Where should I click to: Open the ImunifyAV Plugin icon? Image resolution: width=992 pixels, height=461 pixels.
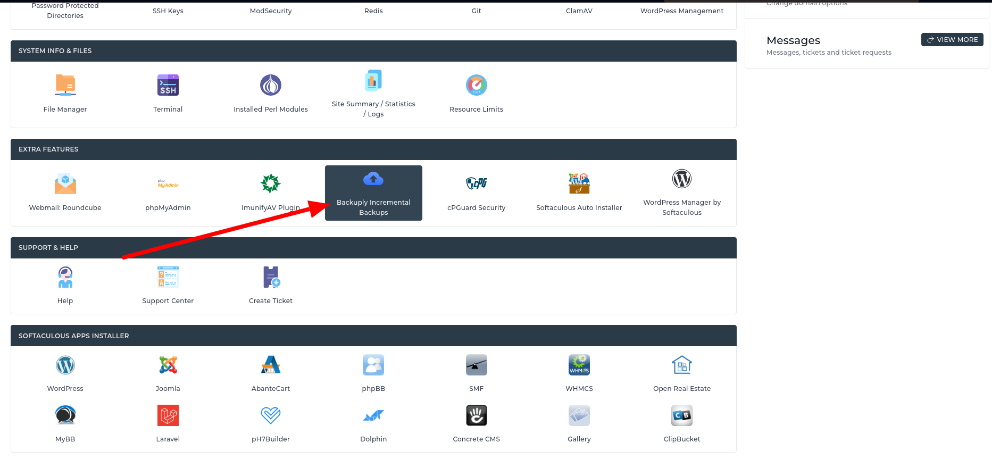coord(271,183)
